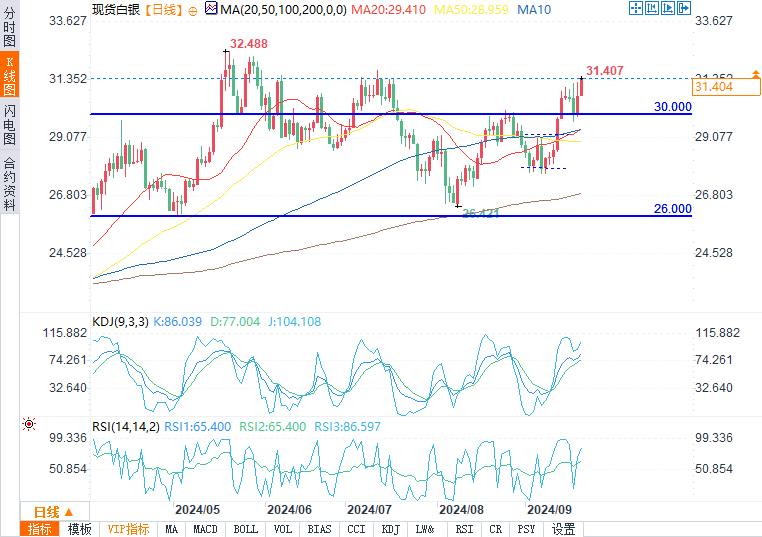
Task: Click the current price tag 31.404
Action: tap(726, 87)
